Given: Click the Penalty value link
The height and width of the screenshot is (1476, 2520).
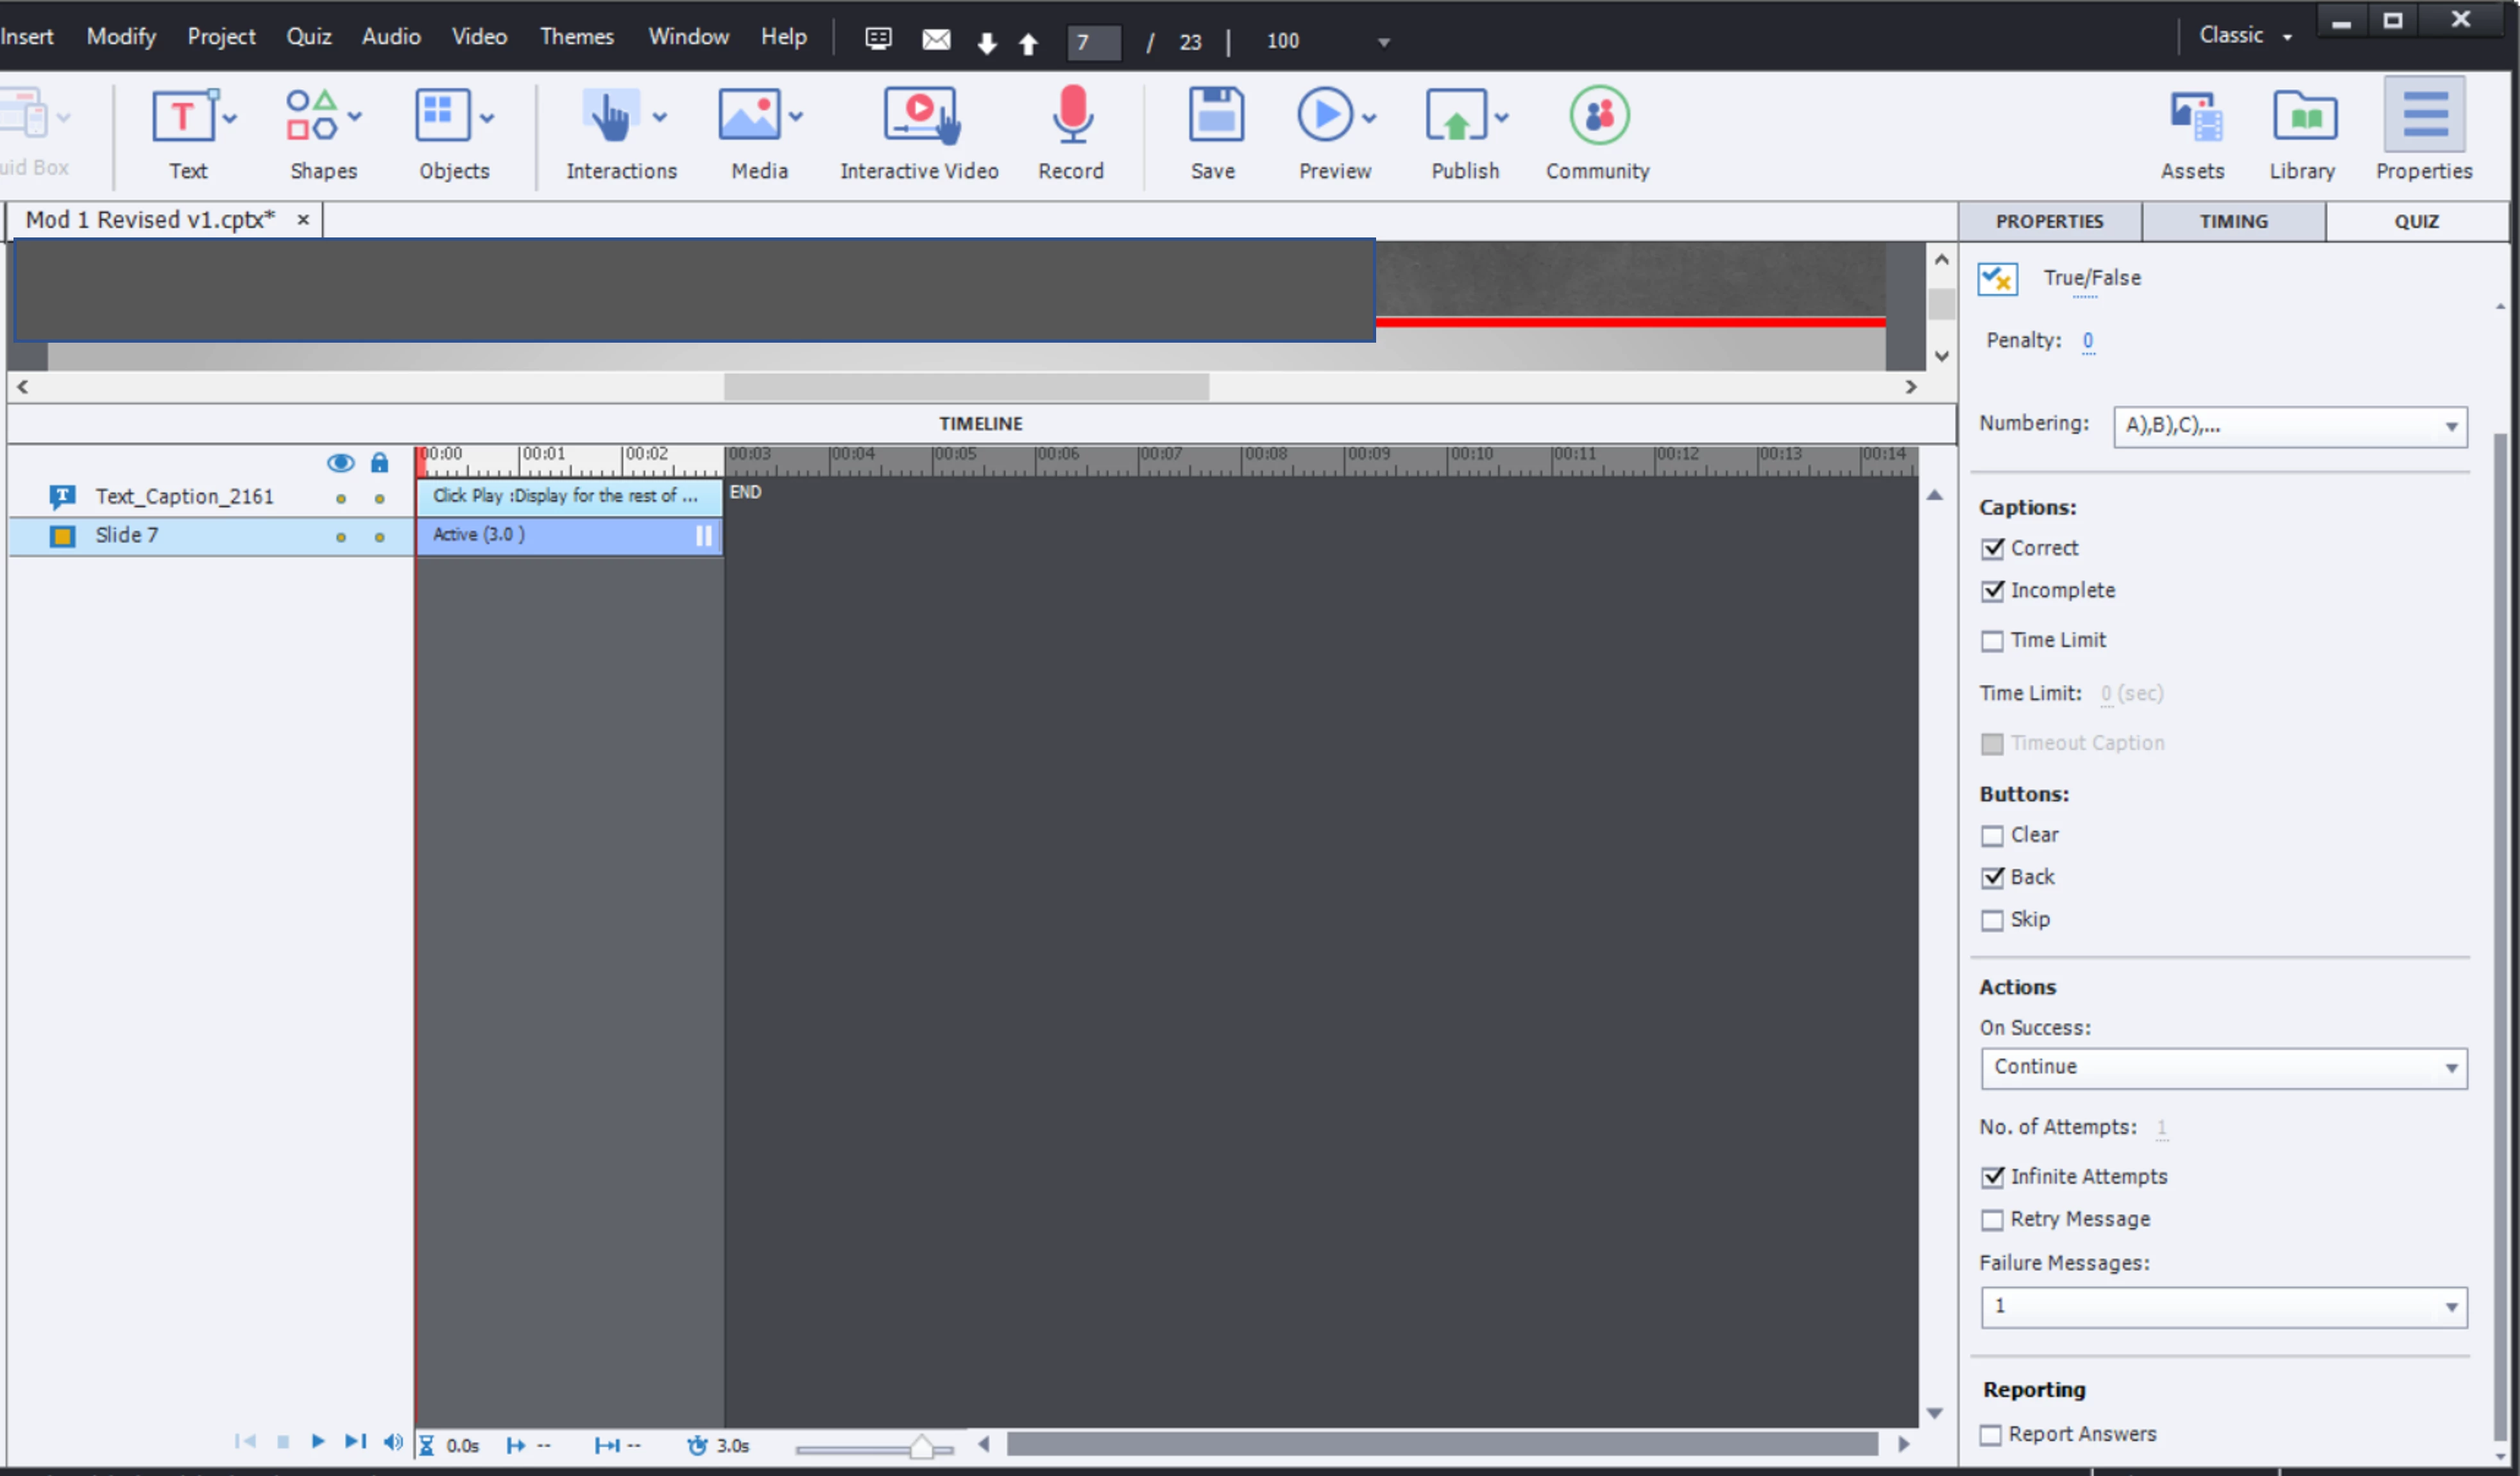Looking at the screenshot, I should click(x=2088, y=341).
